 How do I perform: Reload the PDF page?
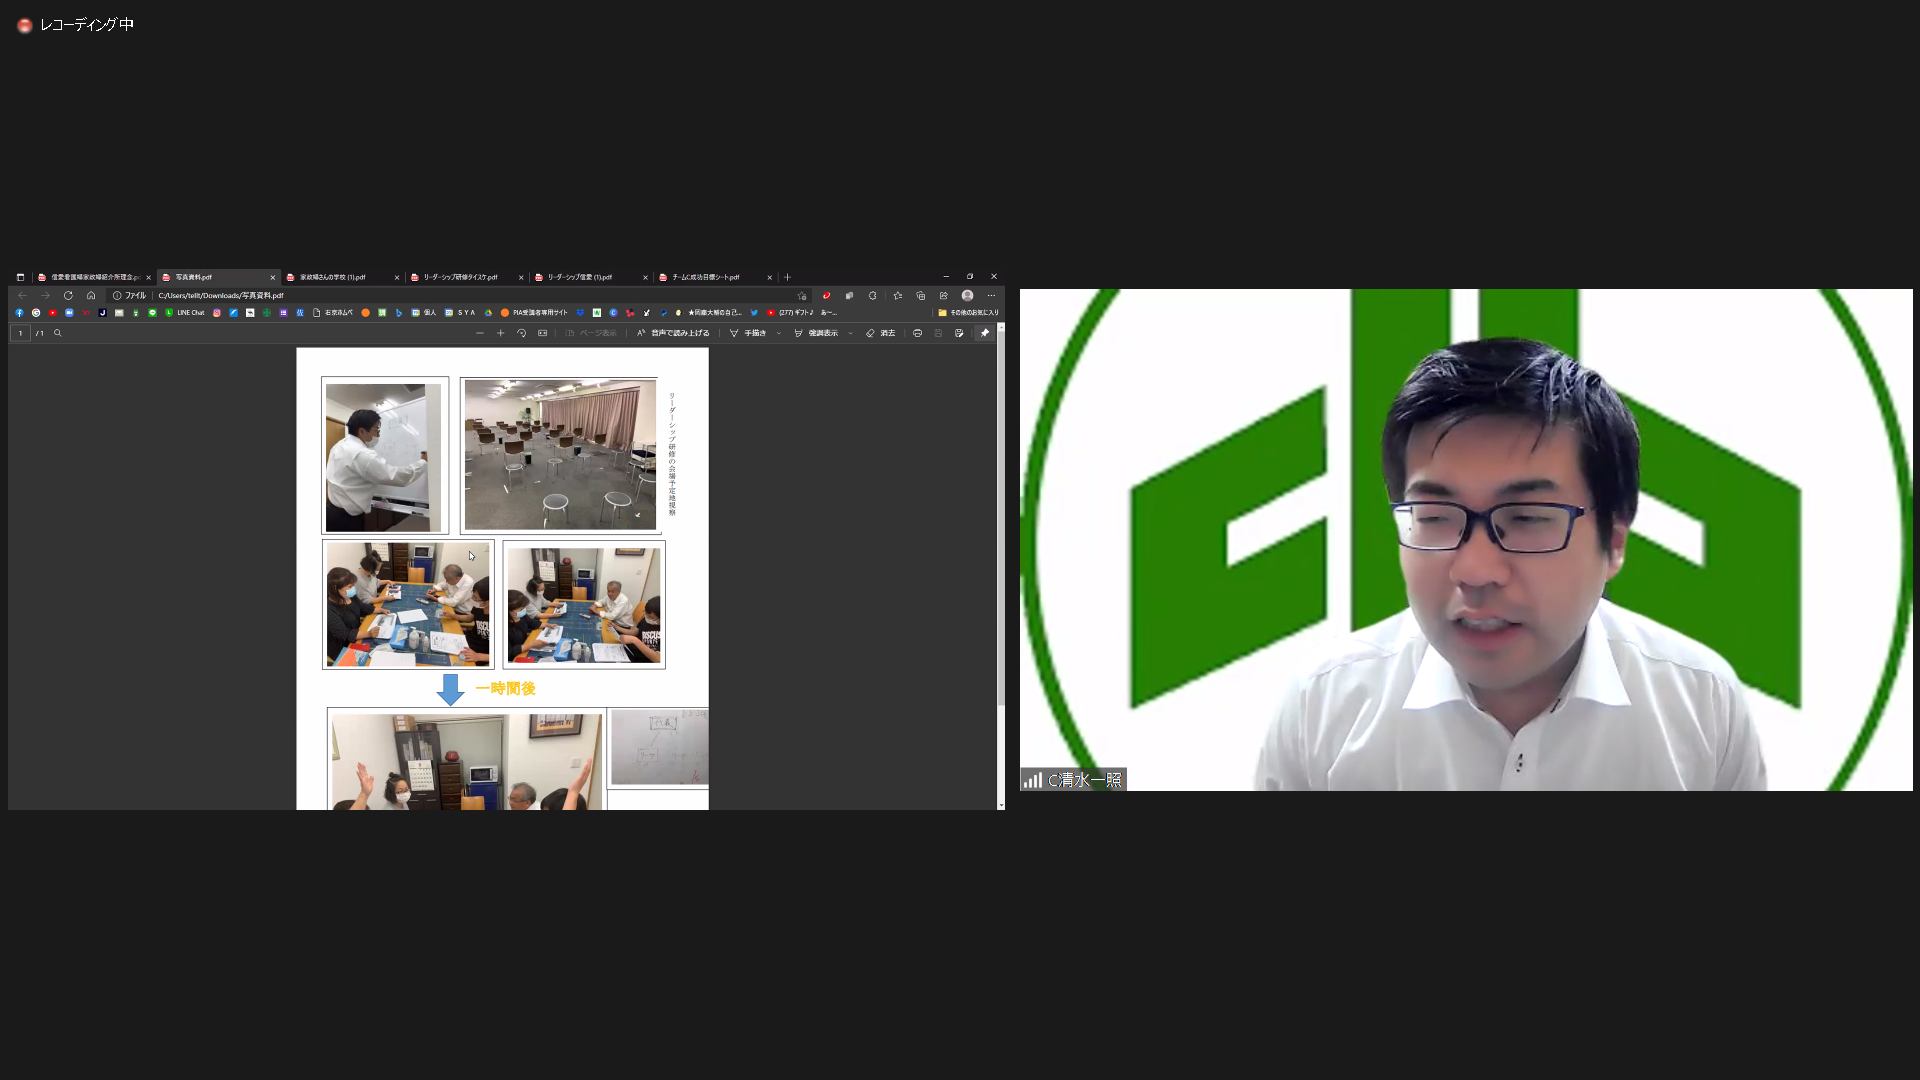pyautogui.click(x=68, y=295)
